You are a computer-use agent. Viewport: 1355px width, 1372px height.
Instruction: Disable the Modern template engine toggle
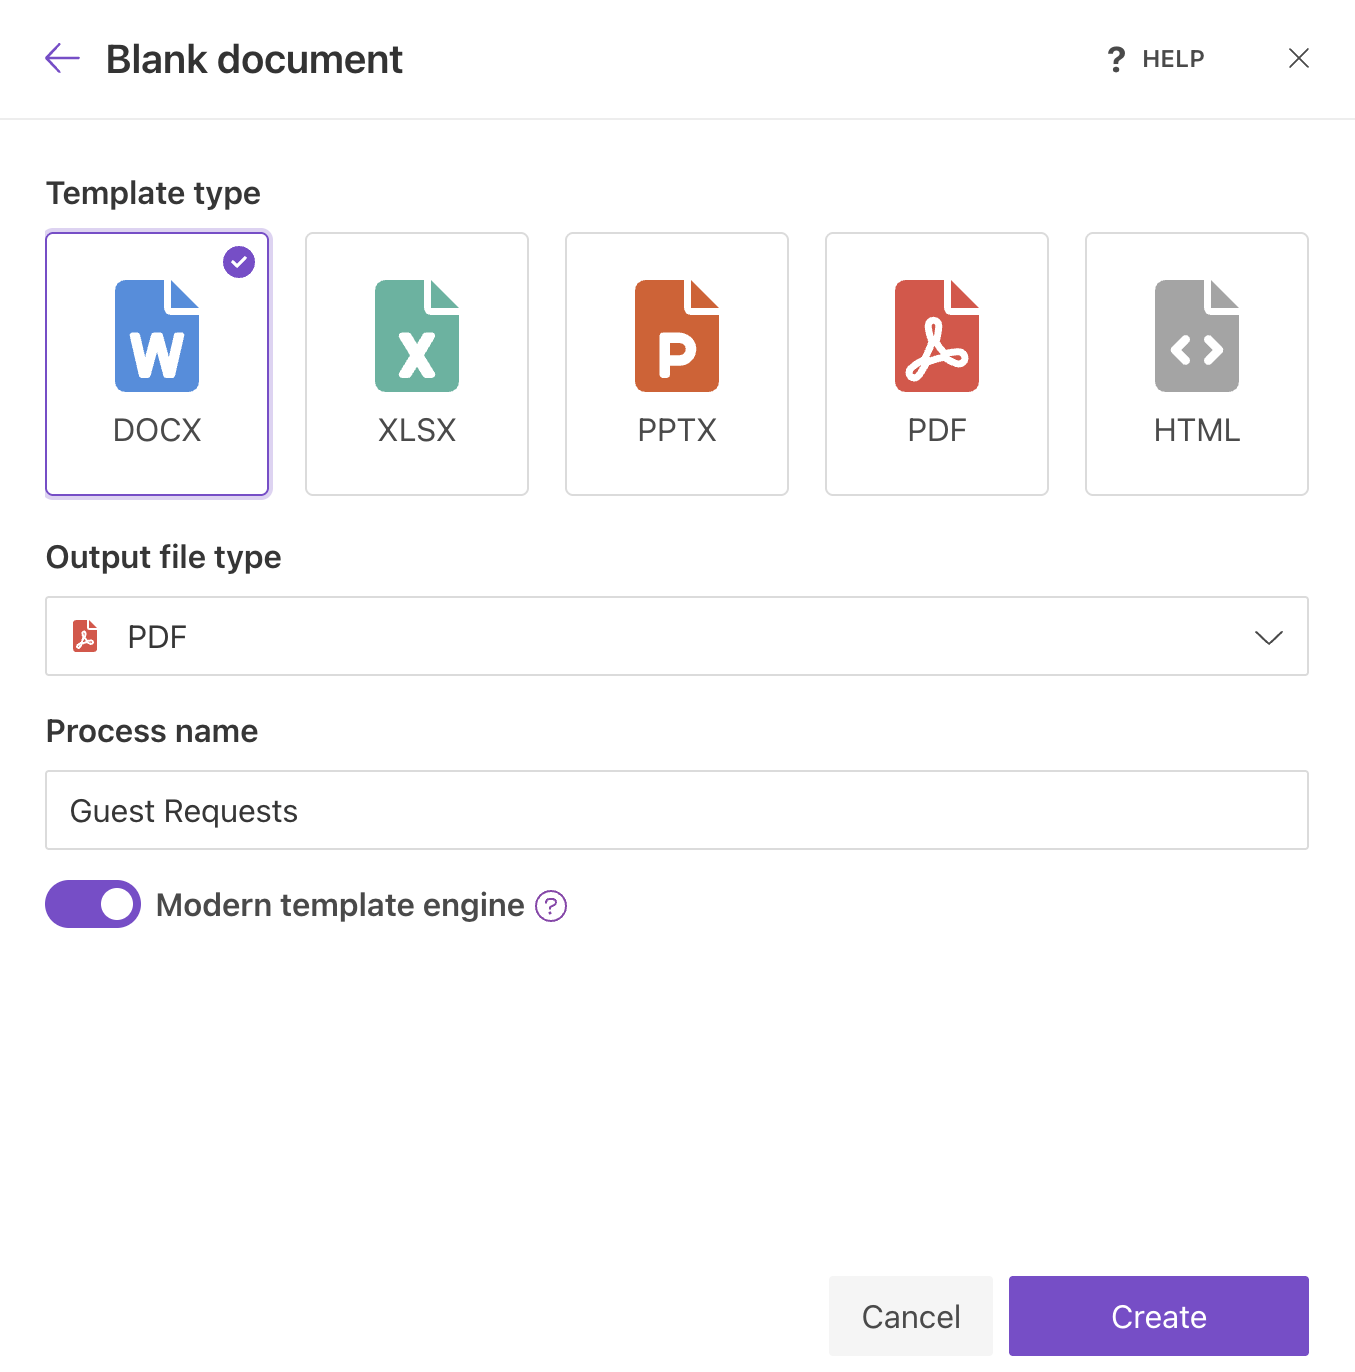pyautogui.click(x=93, y=904)
